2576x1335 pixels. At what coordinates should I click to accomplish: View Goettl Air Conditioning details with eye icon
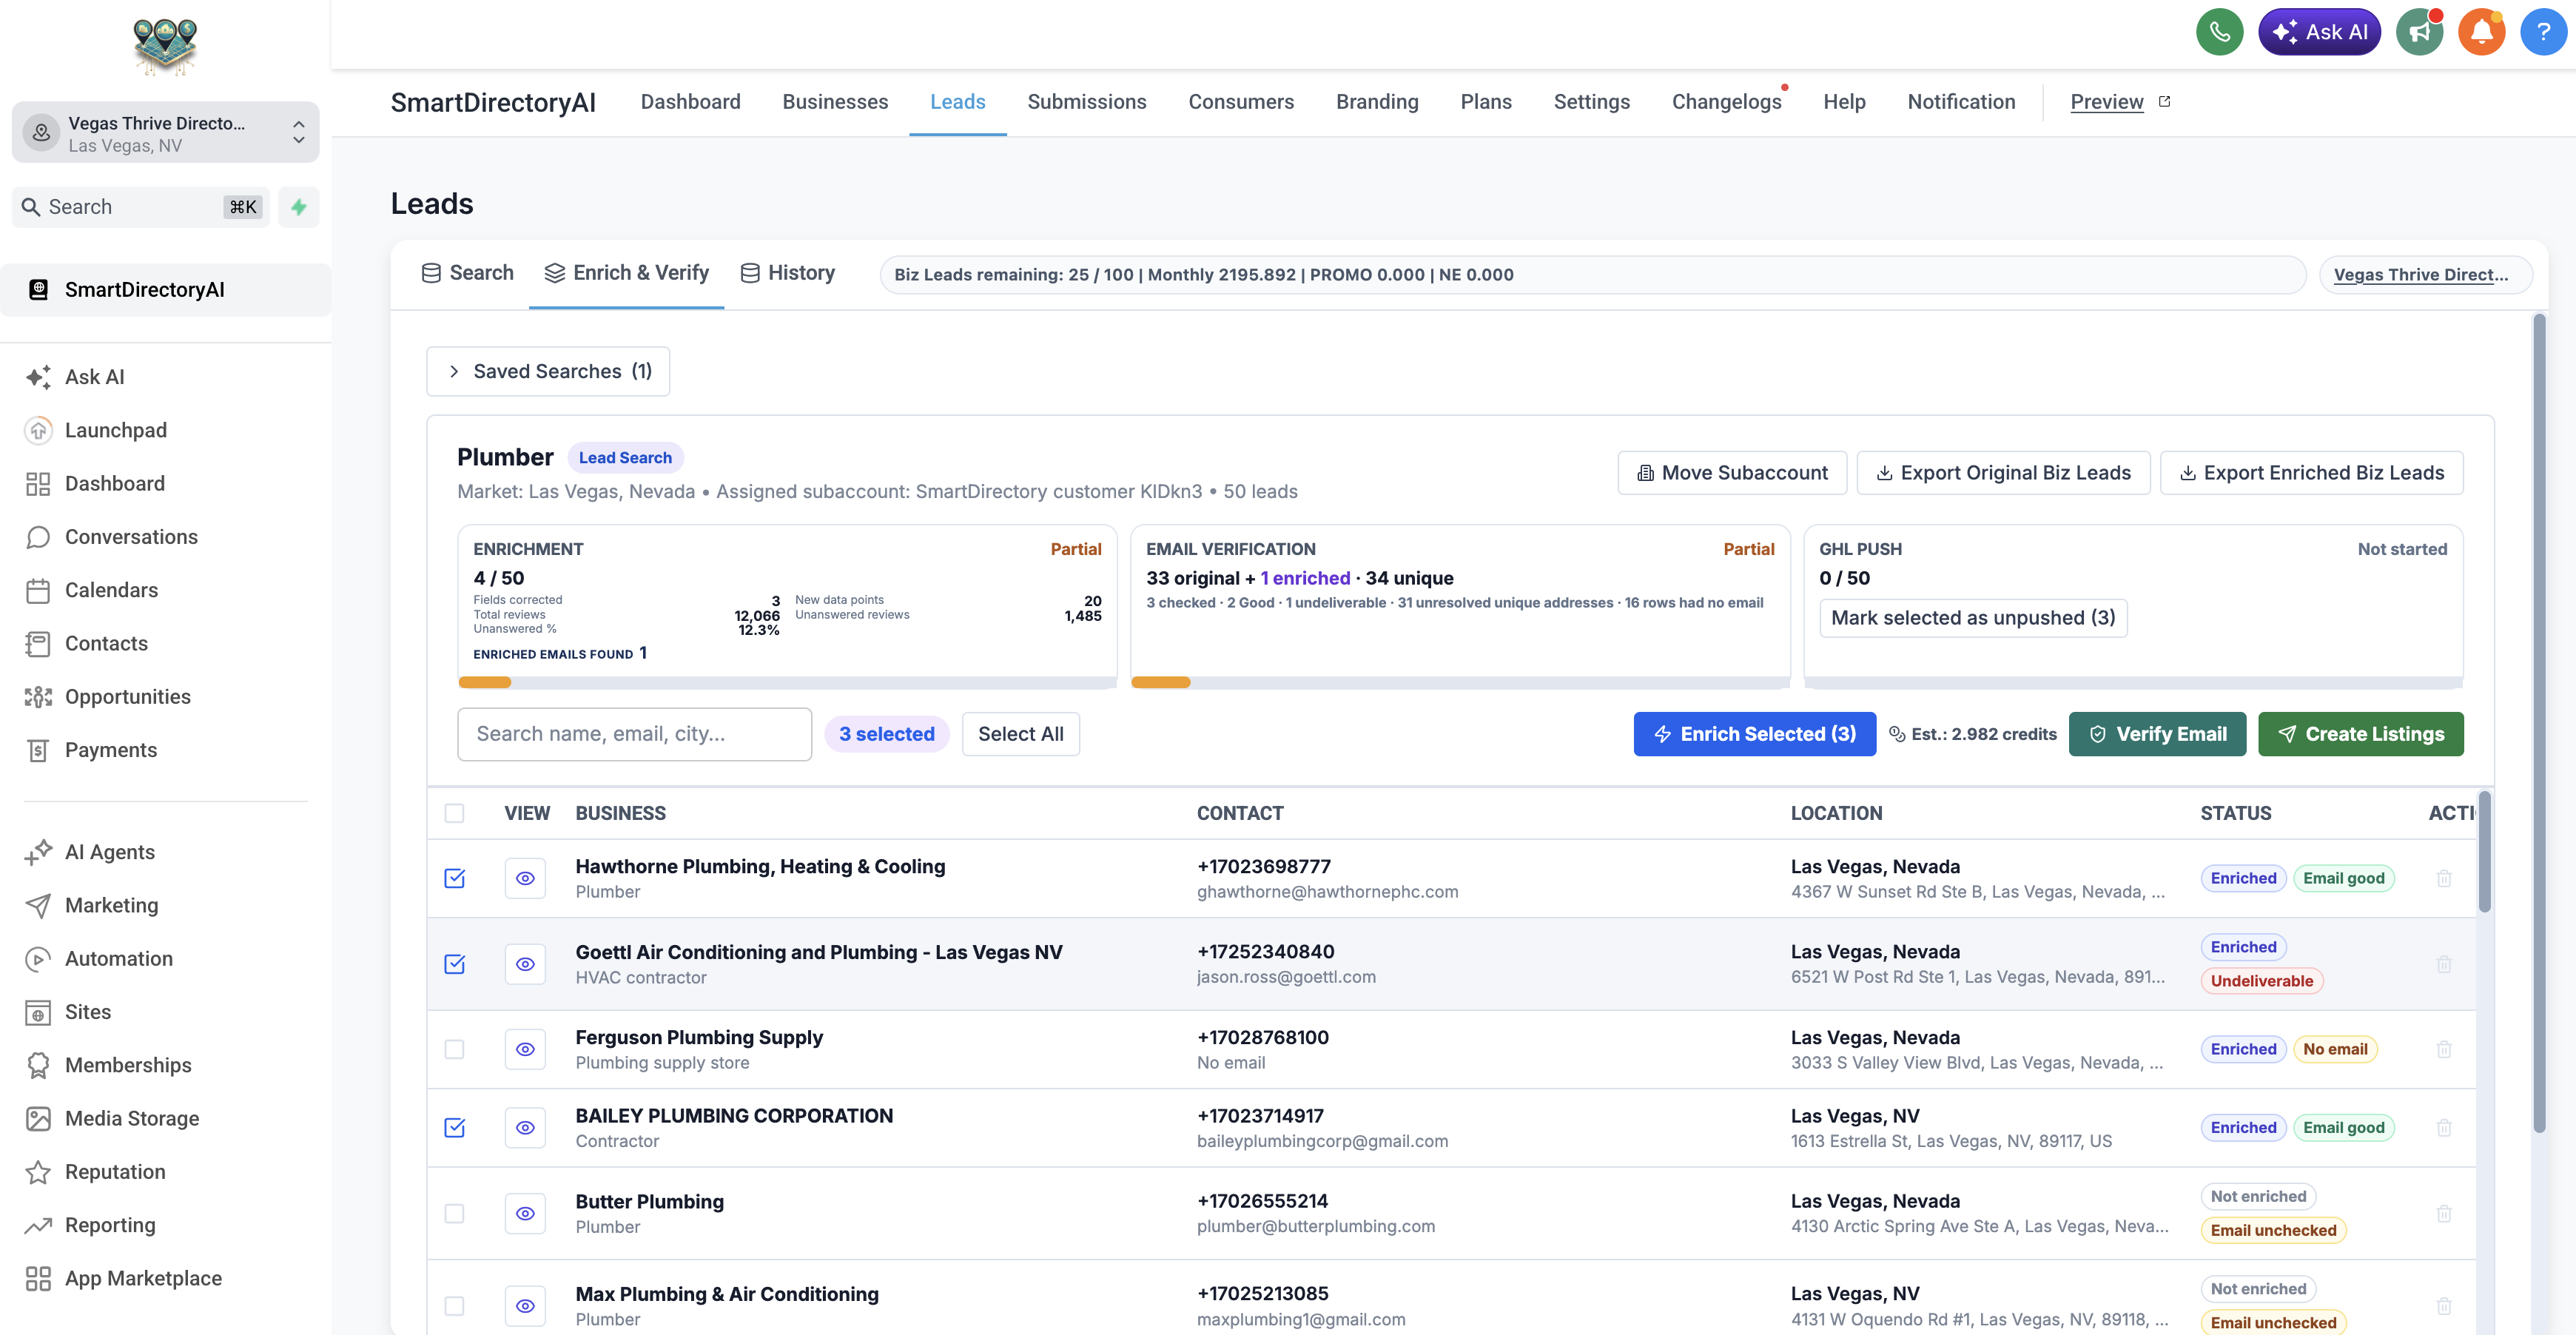tap(525, 964)
